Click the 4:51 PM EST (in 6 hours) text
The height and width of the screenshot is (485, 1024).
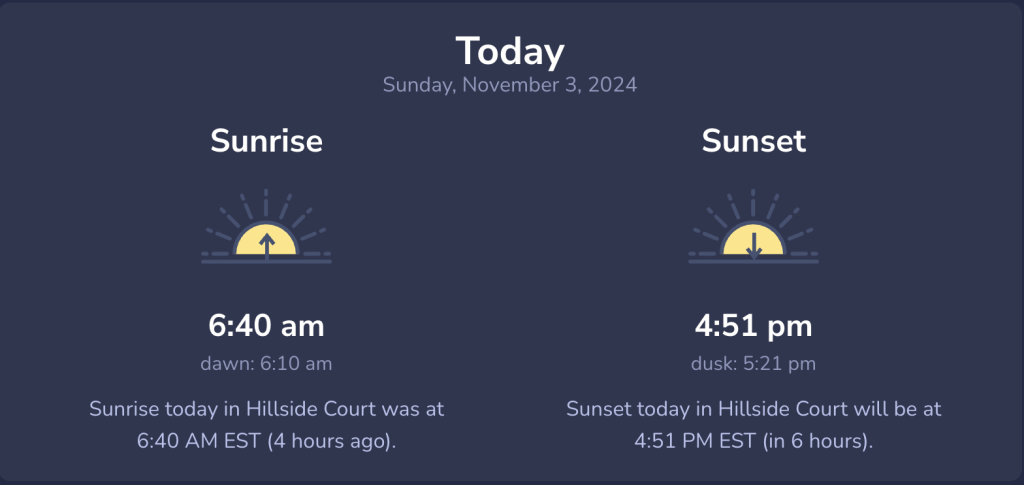[x=754, y=441]
